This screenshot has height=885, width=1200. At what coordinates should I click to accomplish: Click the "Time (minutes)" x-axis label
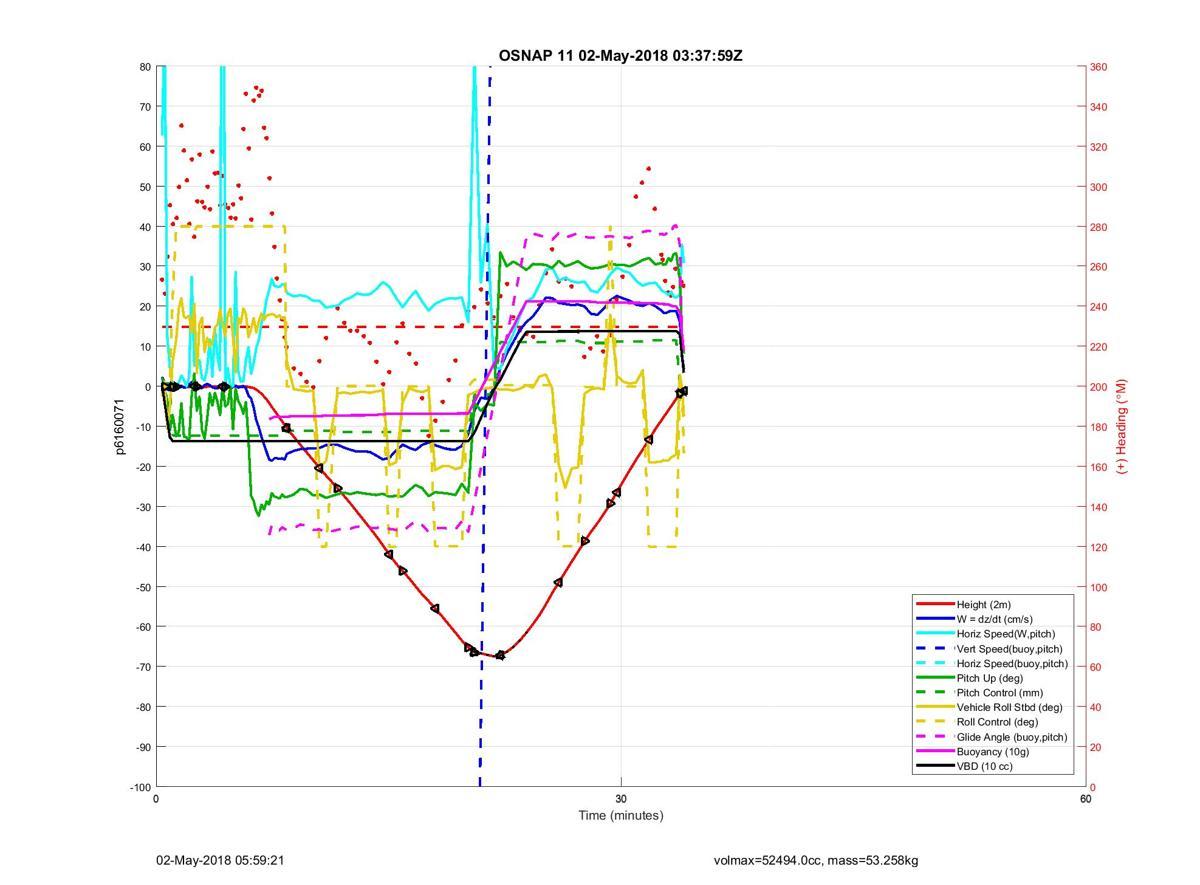tap(620, 815)
